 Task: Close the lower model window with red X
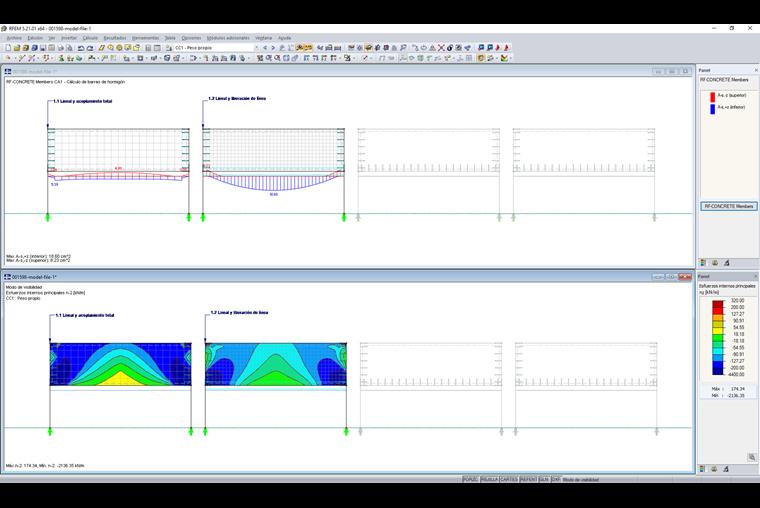click(685, 277)
